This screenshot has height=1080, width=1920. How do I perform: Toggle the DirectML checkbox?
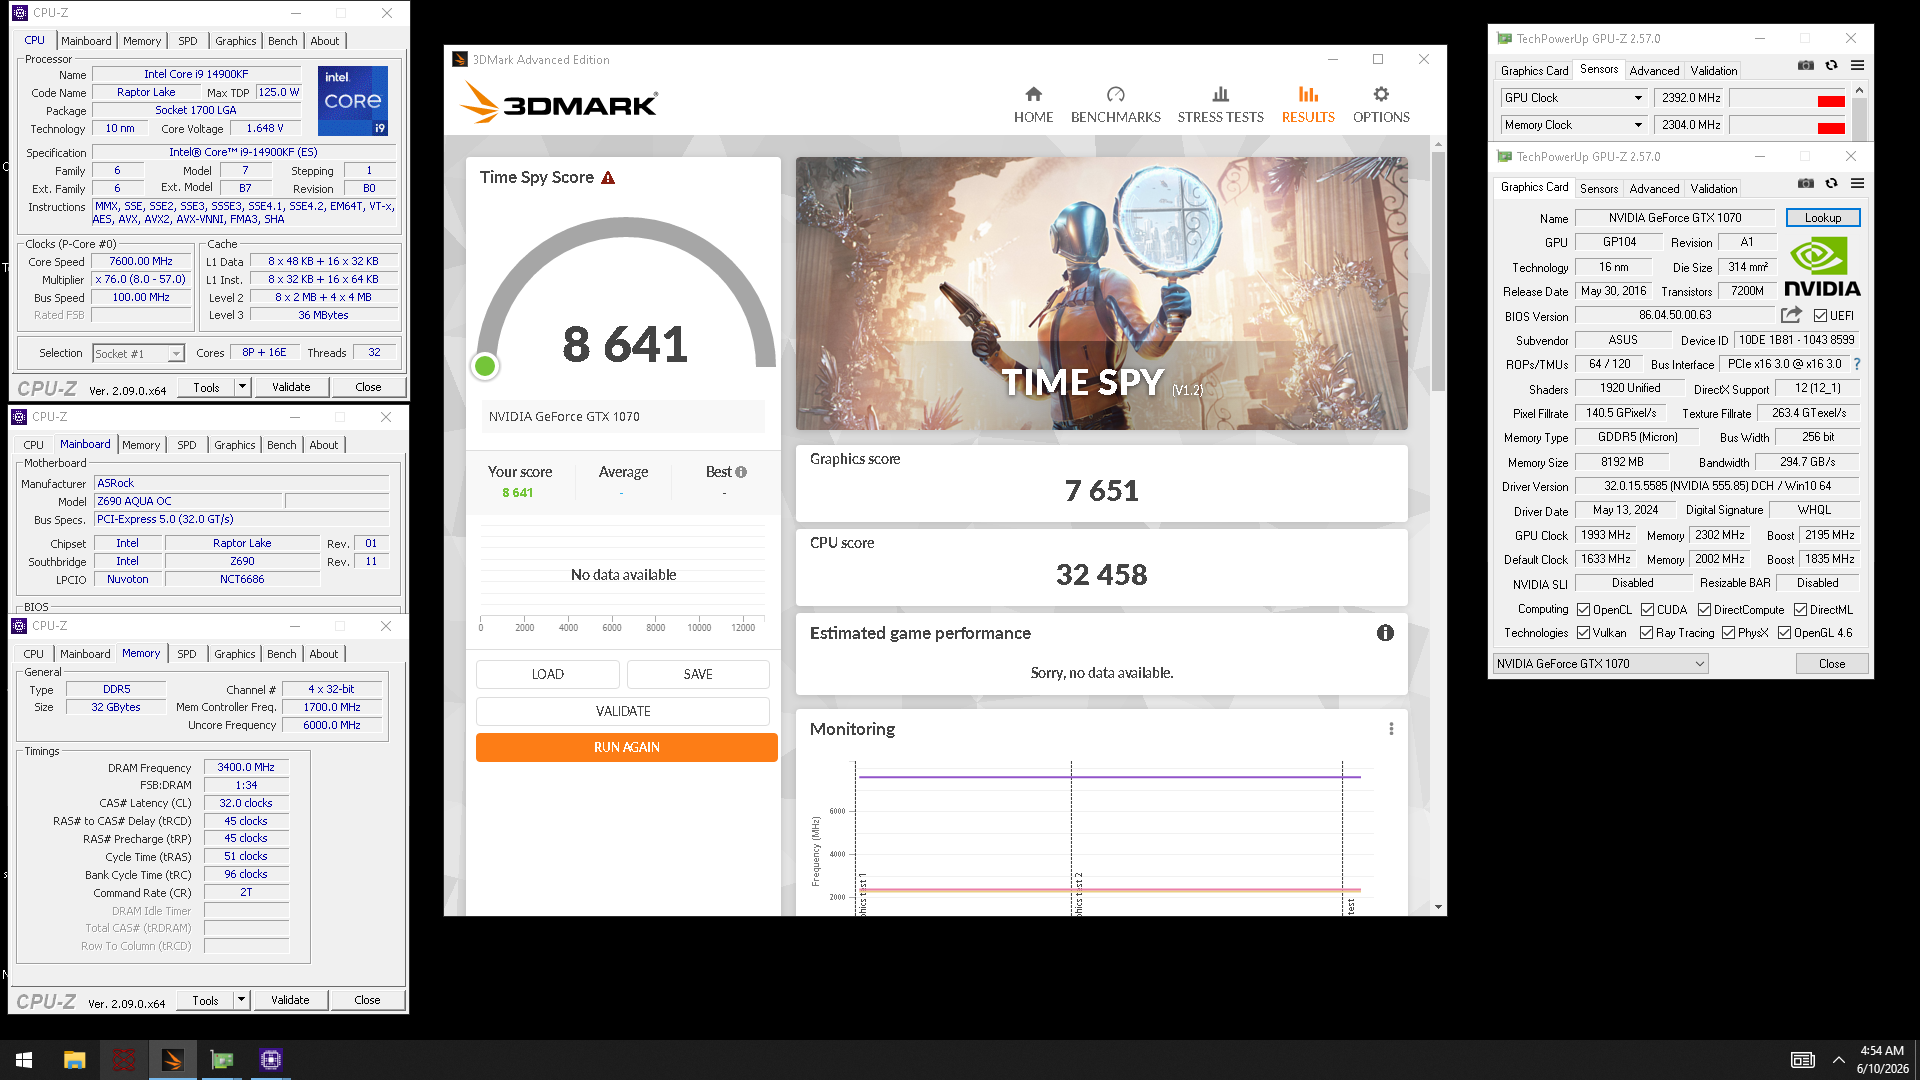tap(1800, 610)
